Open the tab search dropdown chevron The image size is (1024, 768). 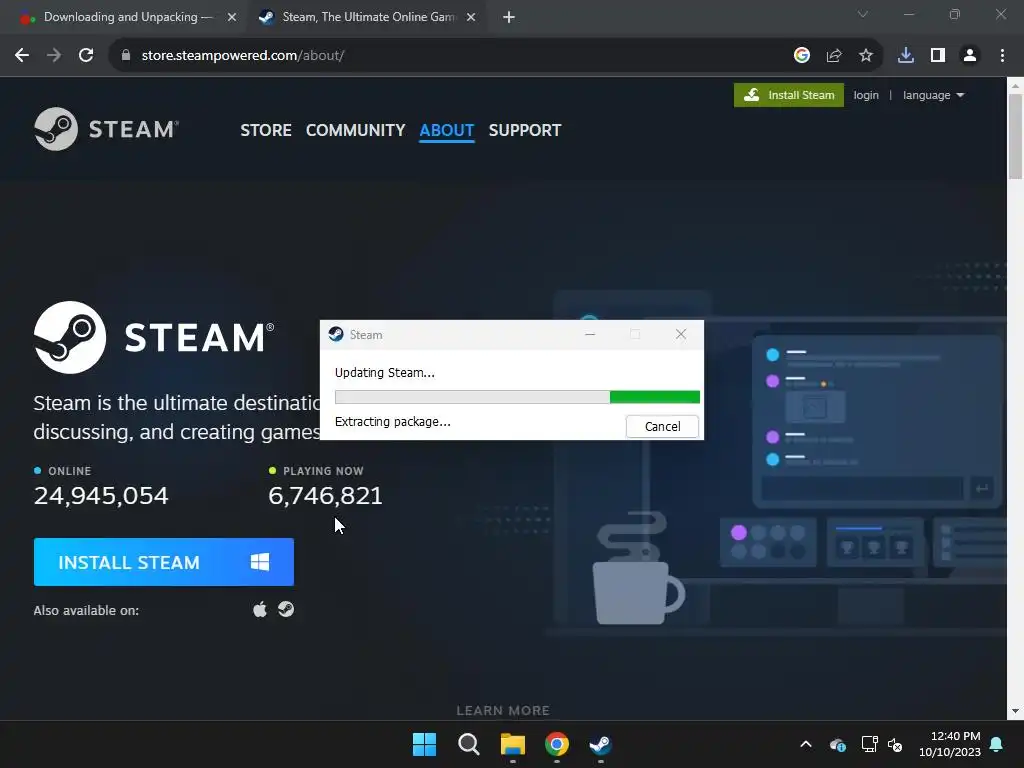coord(863,14)
